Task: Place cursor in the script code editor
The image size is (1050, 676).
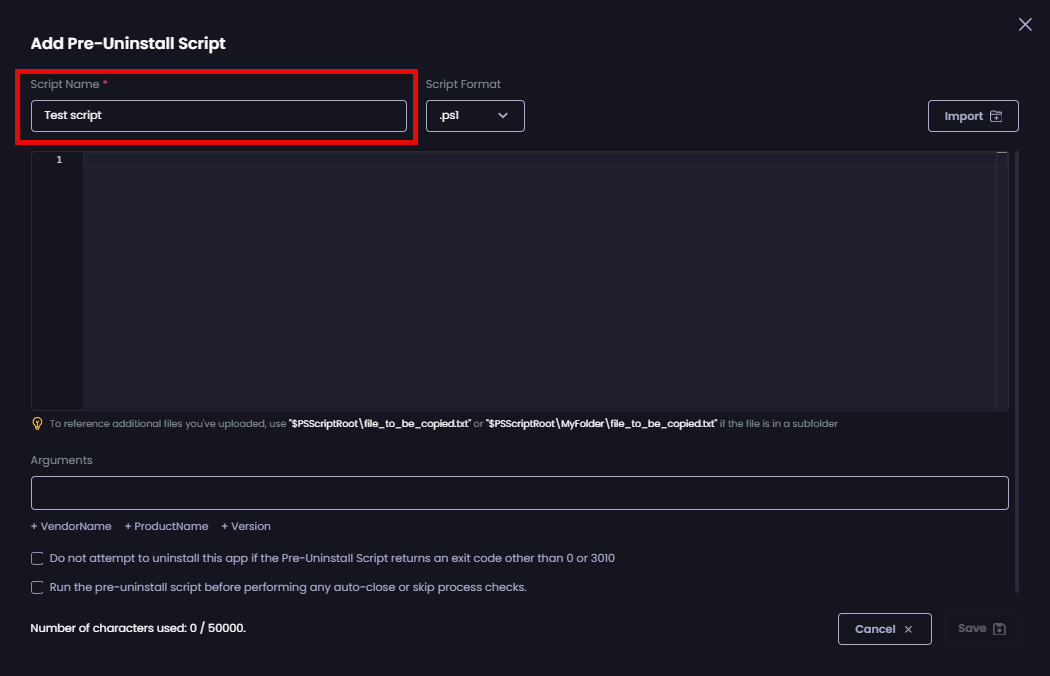Action: coord(540,280)
